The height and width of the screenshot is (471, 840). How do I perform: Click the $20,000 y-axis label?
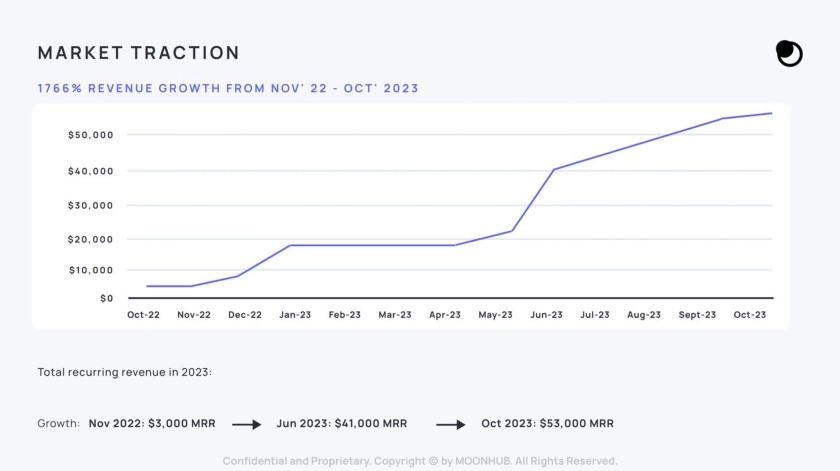[90, 239]
